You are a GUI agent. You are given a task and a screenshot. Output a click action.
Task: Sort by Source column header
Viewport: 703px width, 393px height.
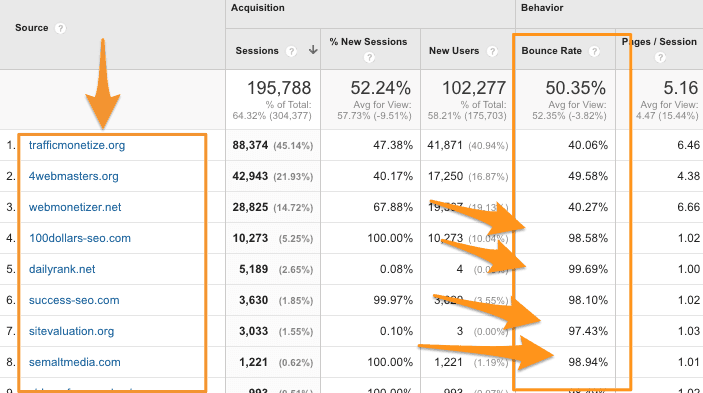pos(31,28)
